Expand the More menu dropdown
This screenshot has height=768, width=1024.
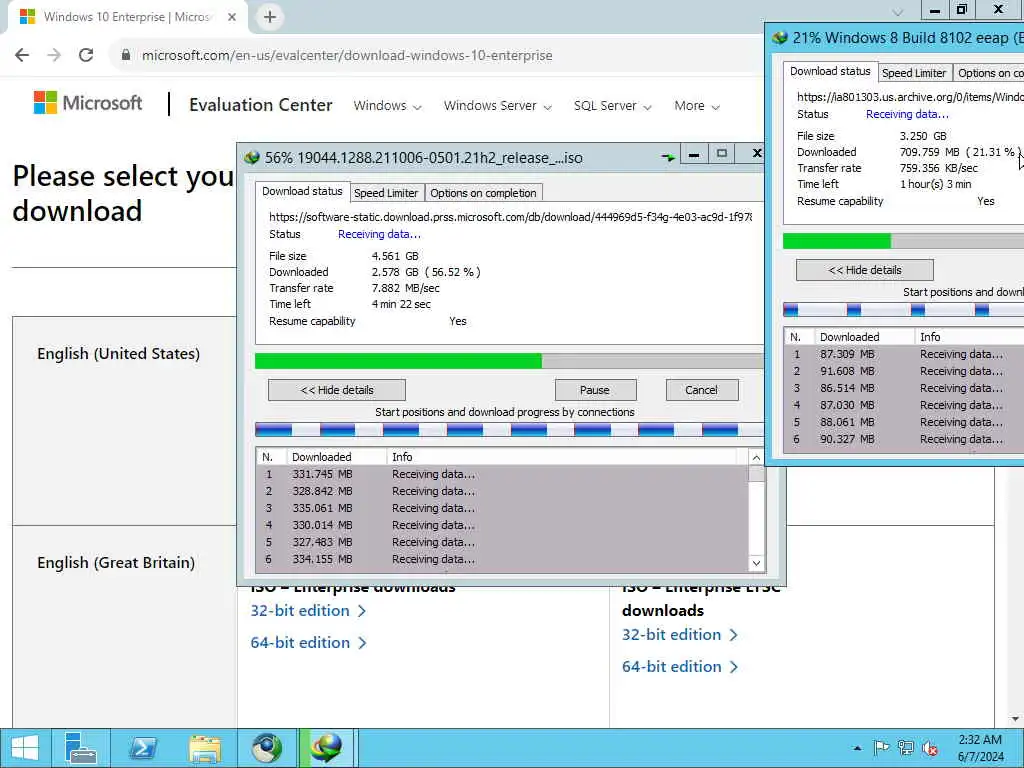point(697,106)
